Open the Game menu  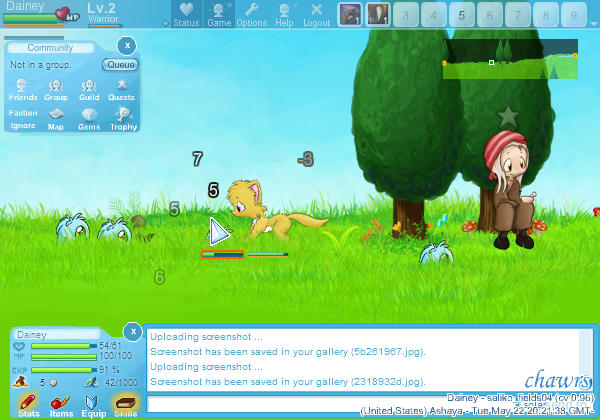[219, 15]
